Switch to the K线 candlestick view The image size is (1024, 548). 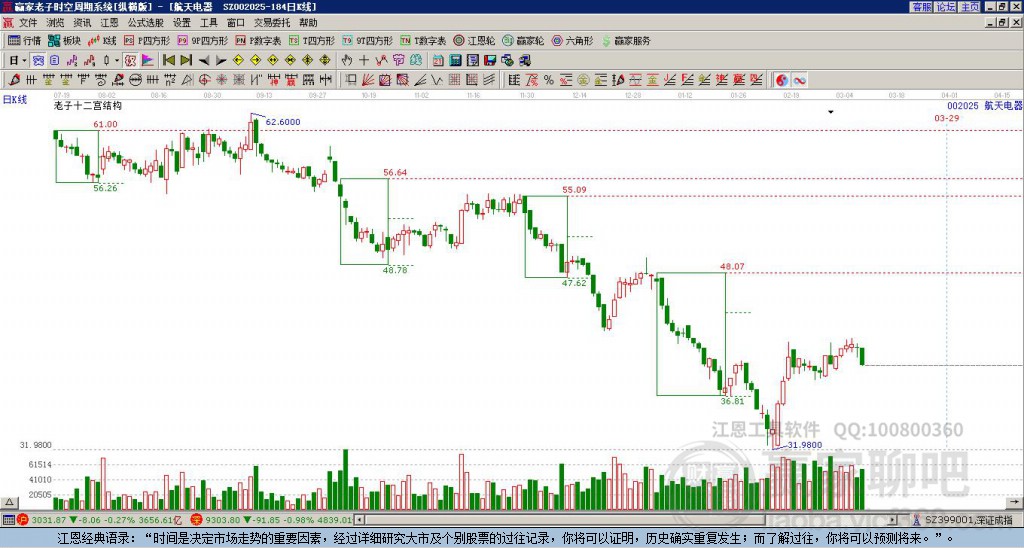coord(102,40)
